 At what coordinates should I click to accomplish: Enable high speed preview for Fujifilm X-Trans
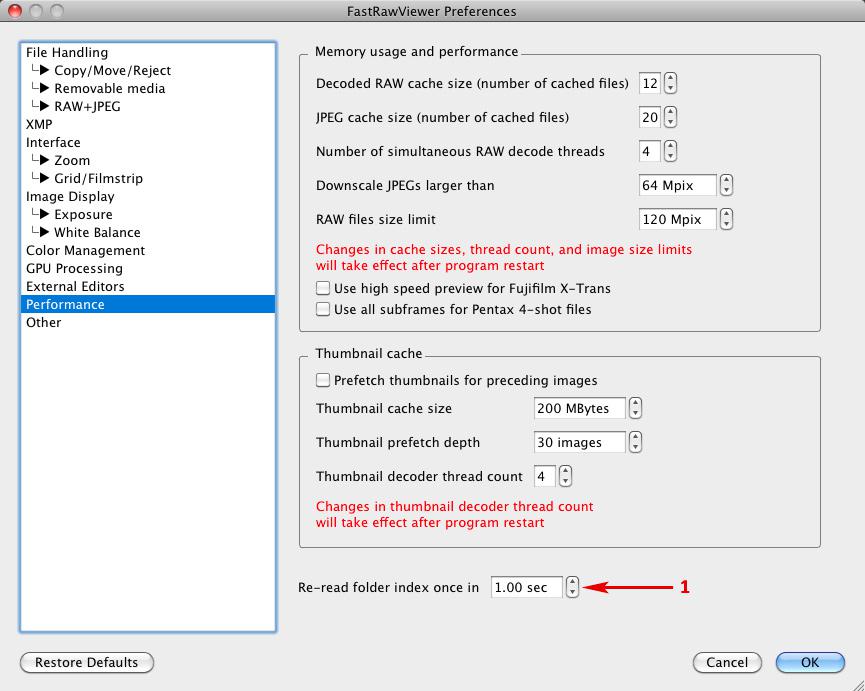point(323,288)
